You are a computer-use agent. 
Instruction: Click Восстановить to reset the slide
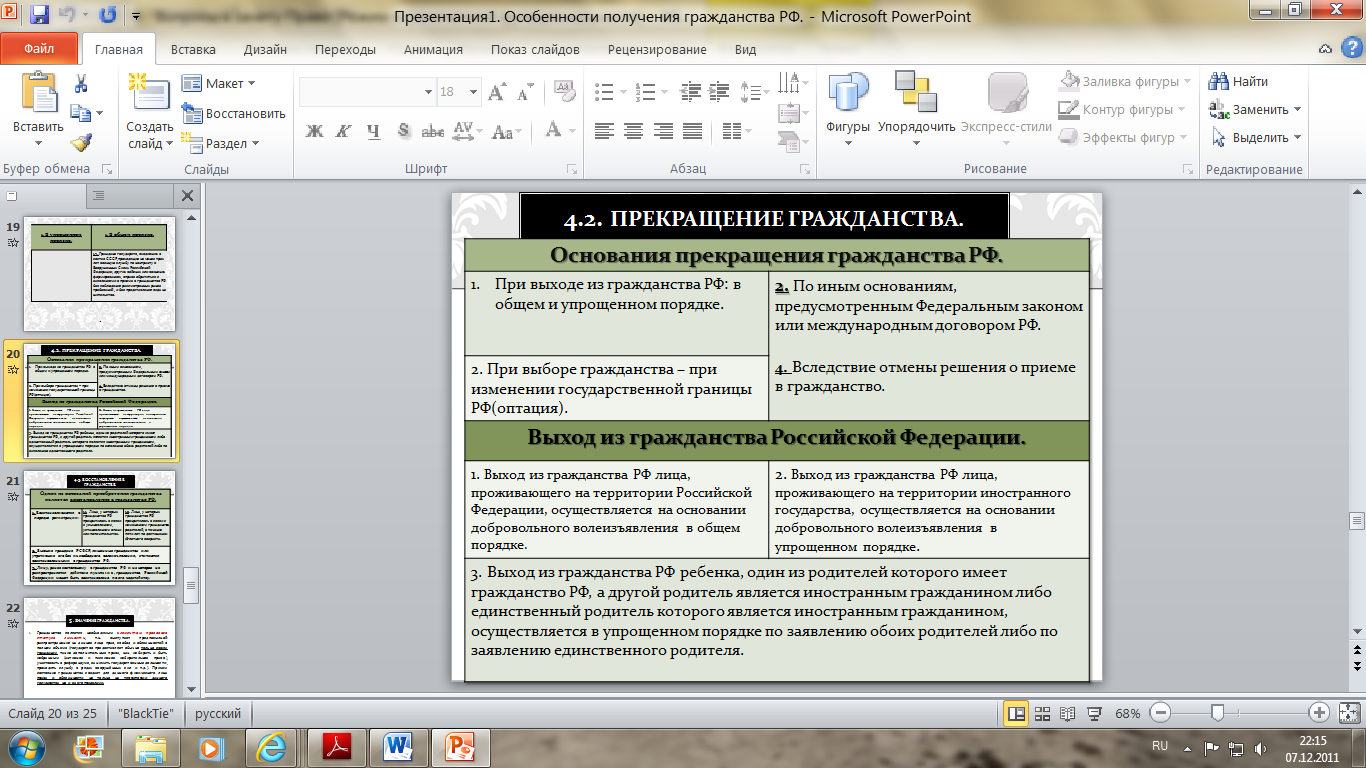click(x=234, y=113)
